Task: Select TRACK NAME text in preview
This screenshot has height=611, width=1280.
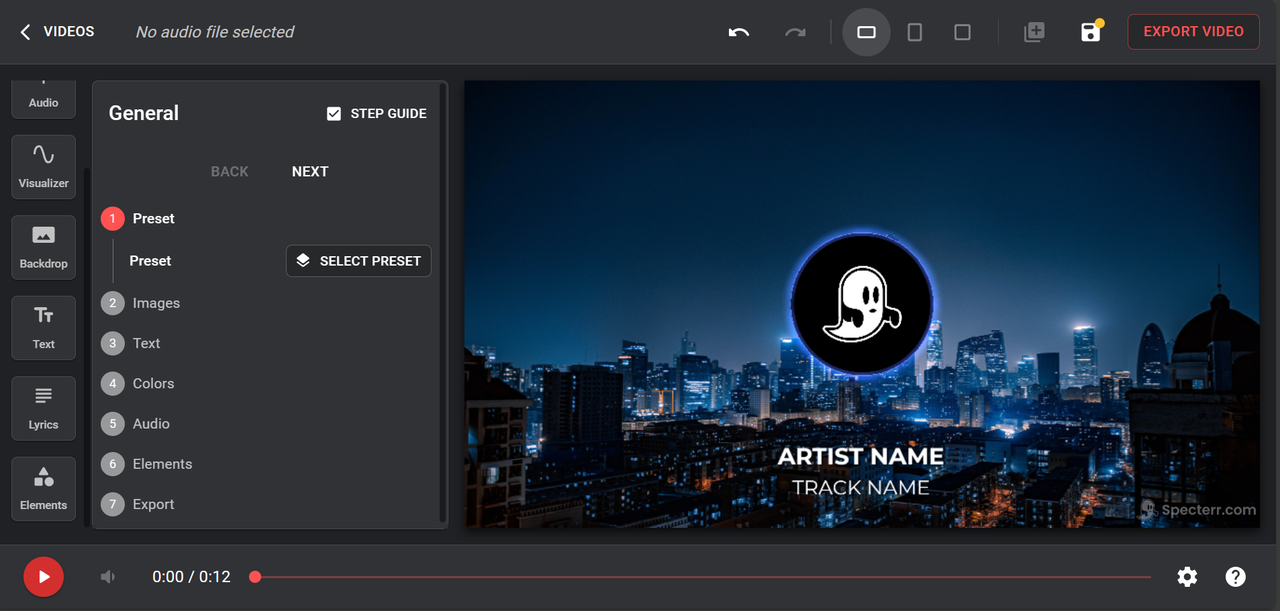Action: click(861, 488)
